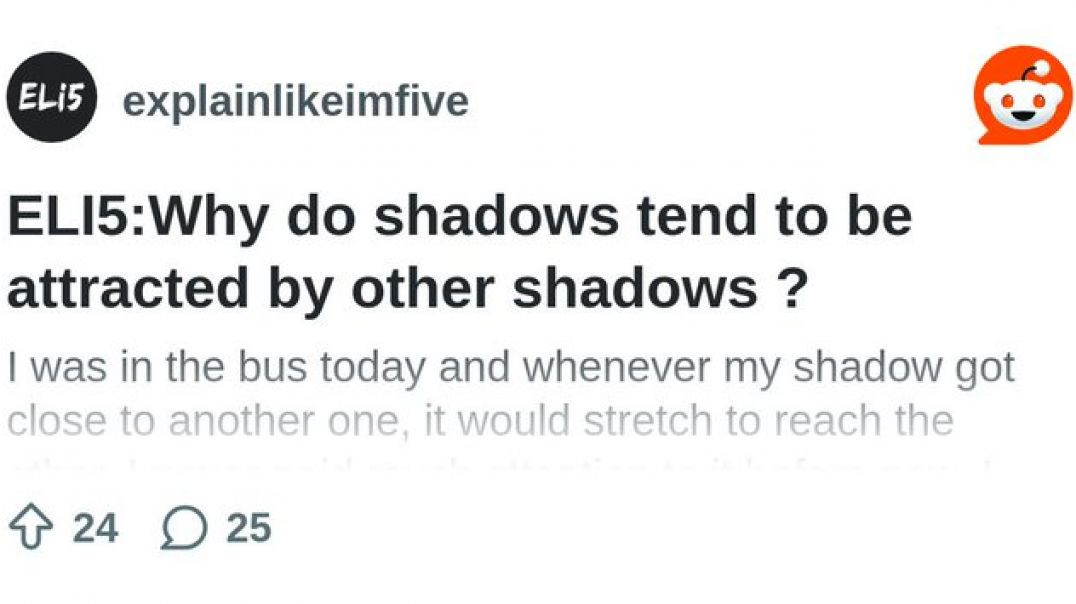Click the "ELI5:" prefix in the post title
The width and height of the screenshot is (1076, 604).
[77, 217]
